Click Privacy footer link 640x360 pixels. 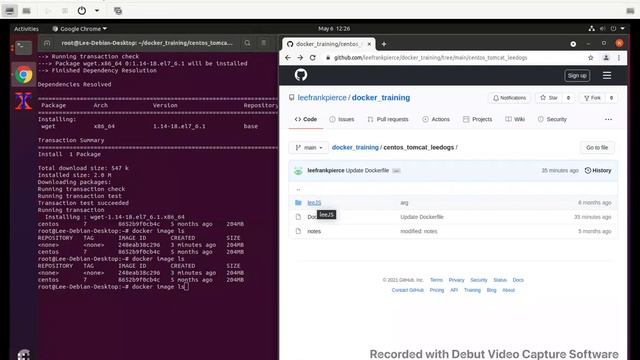(x=456, y=280)
